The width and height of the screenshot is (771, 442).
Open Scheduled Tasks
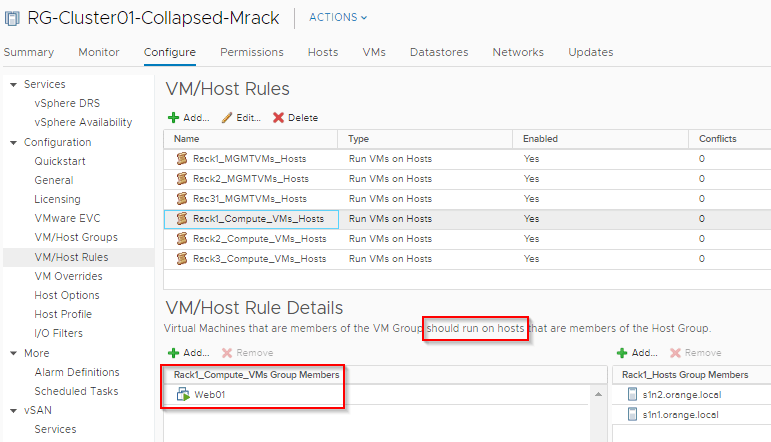tap(76, 391)
